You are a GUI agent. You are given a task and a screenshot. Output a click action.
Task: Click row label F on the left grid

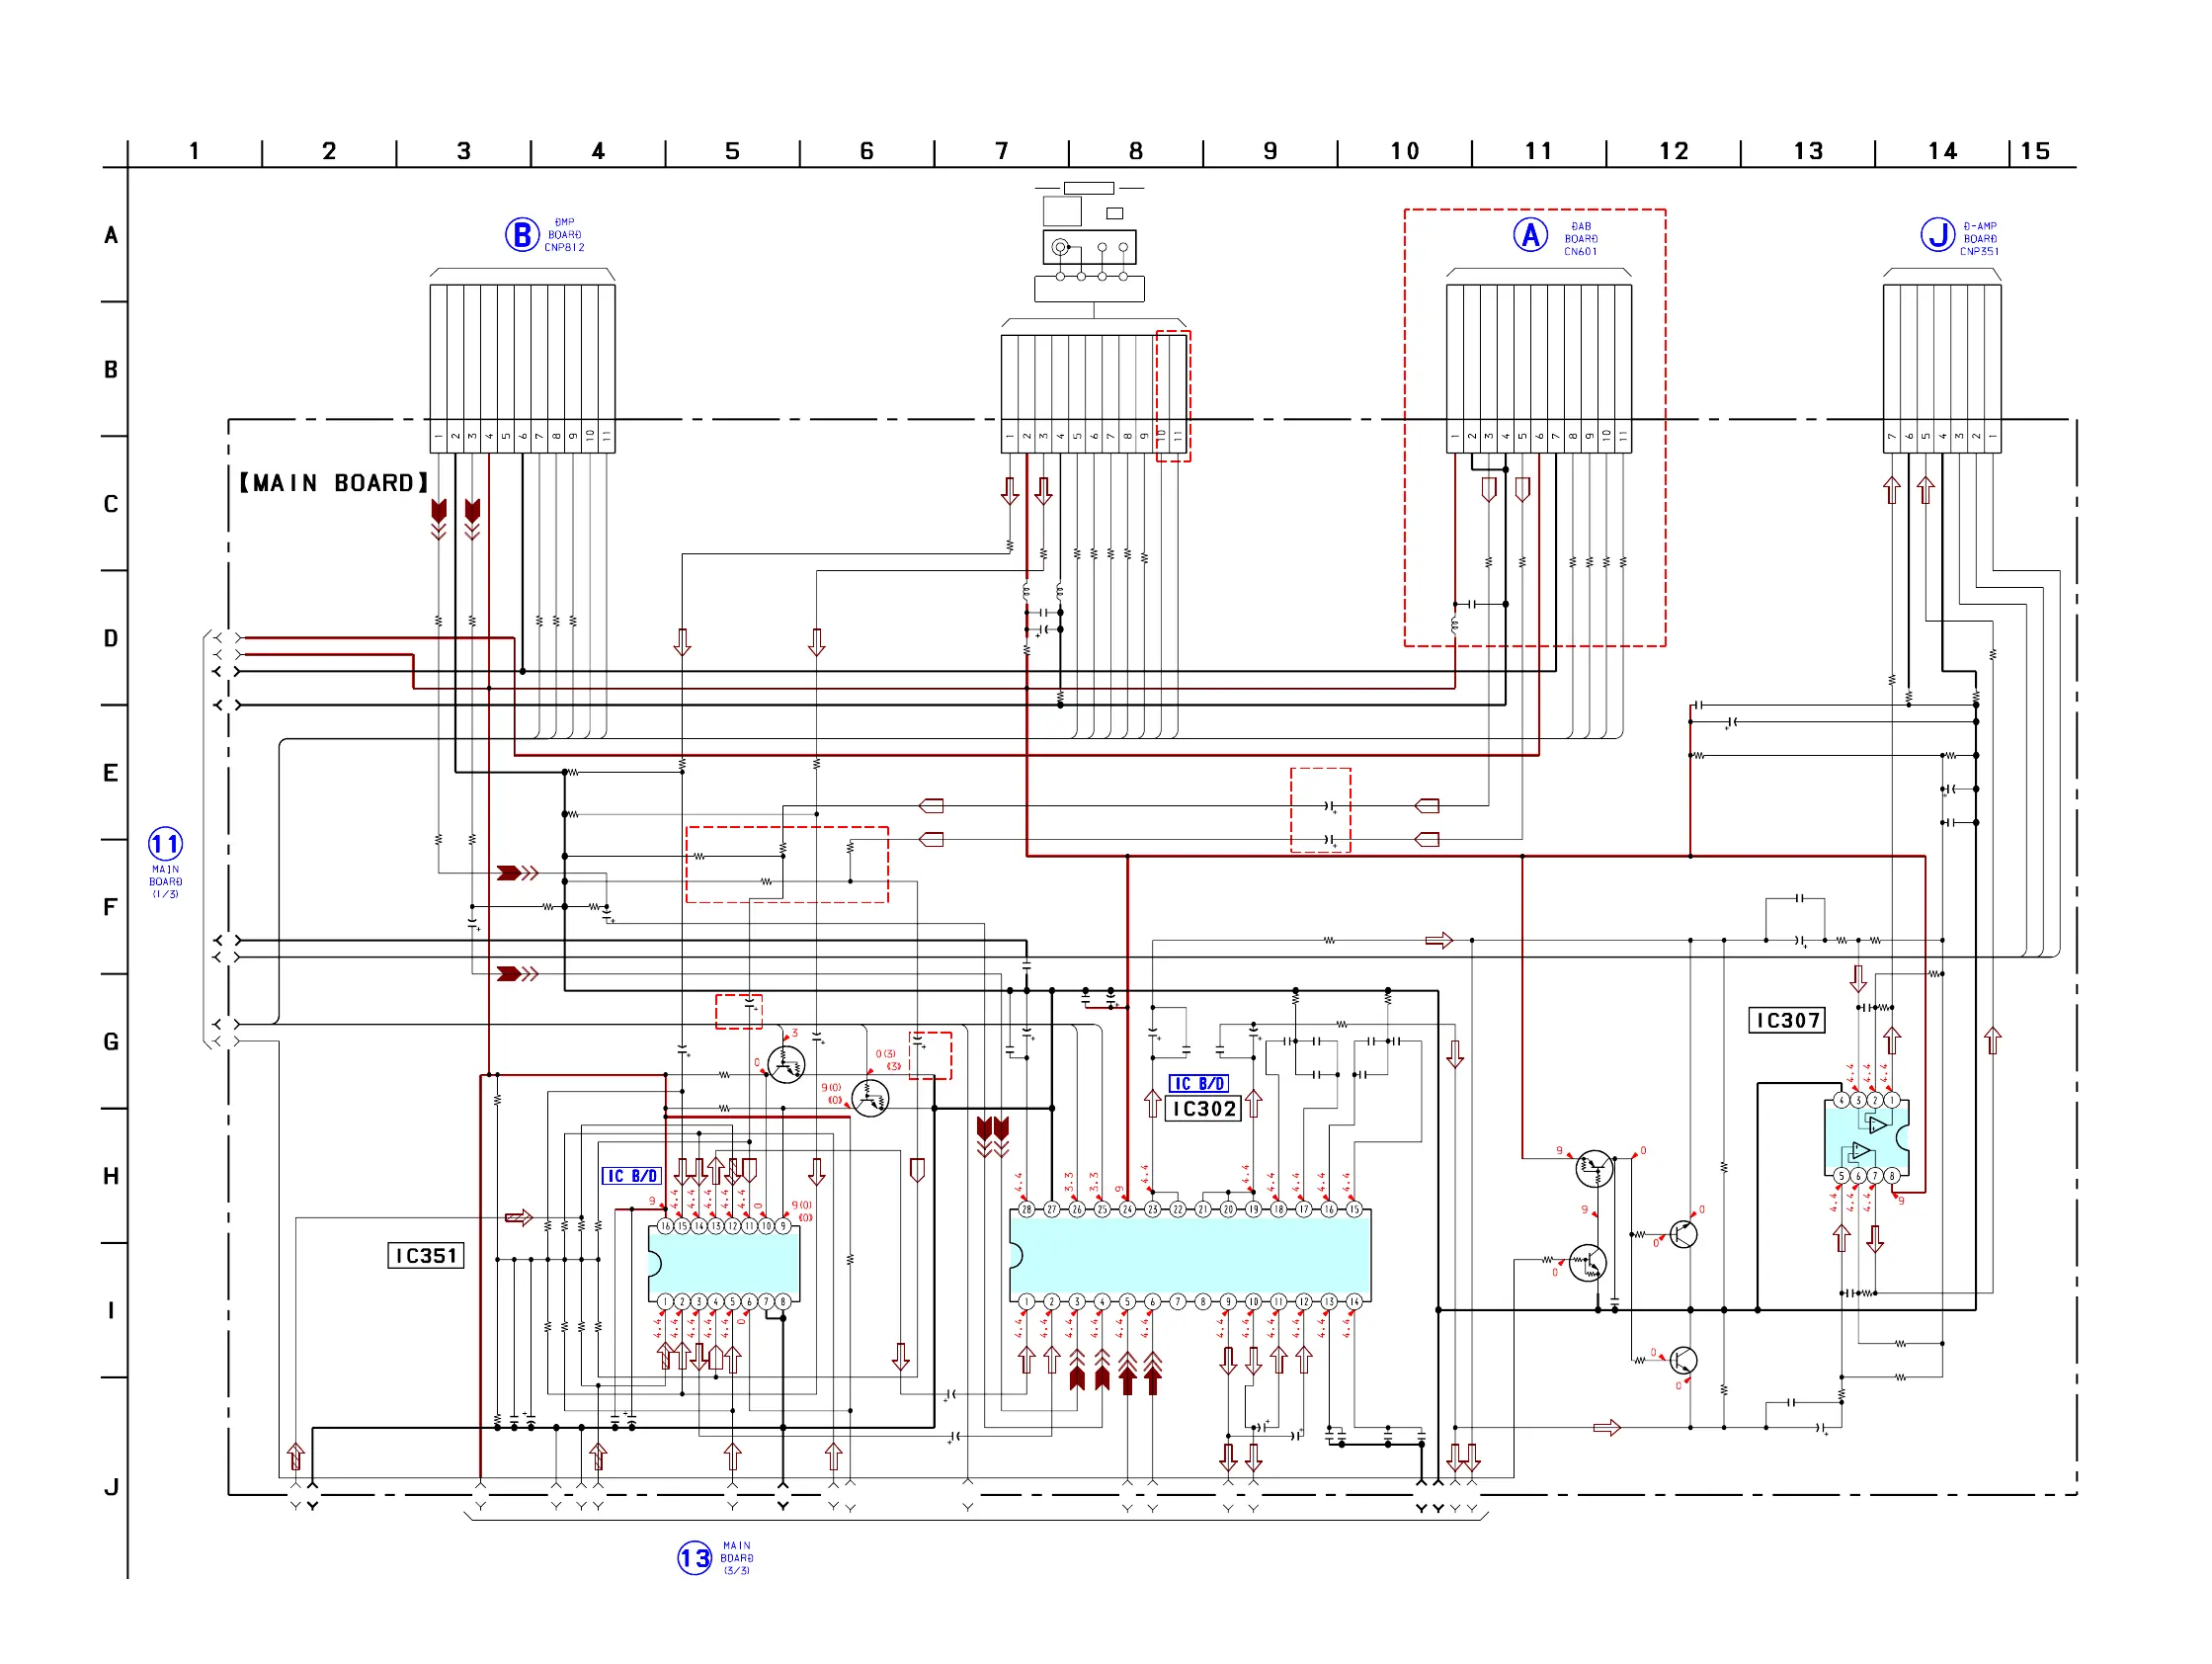click(x=110, y=907)
